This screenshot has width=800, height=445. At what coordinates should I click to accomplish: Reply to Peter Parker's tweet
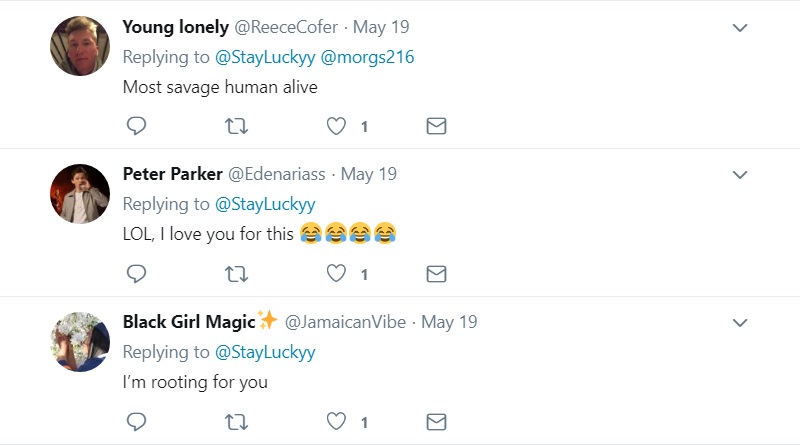pos(136,274)
